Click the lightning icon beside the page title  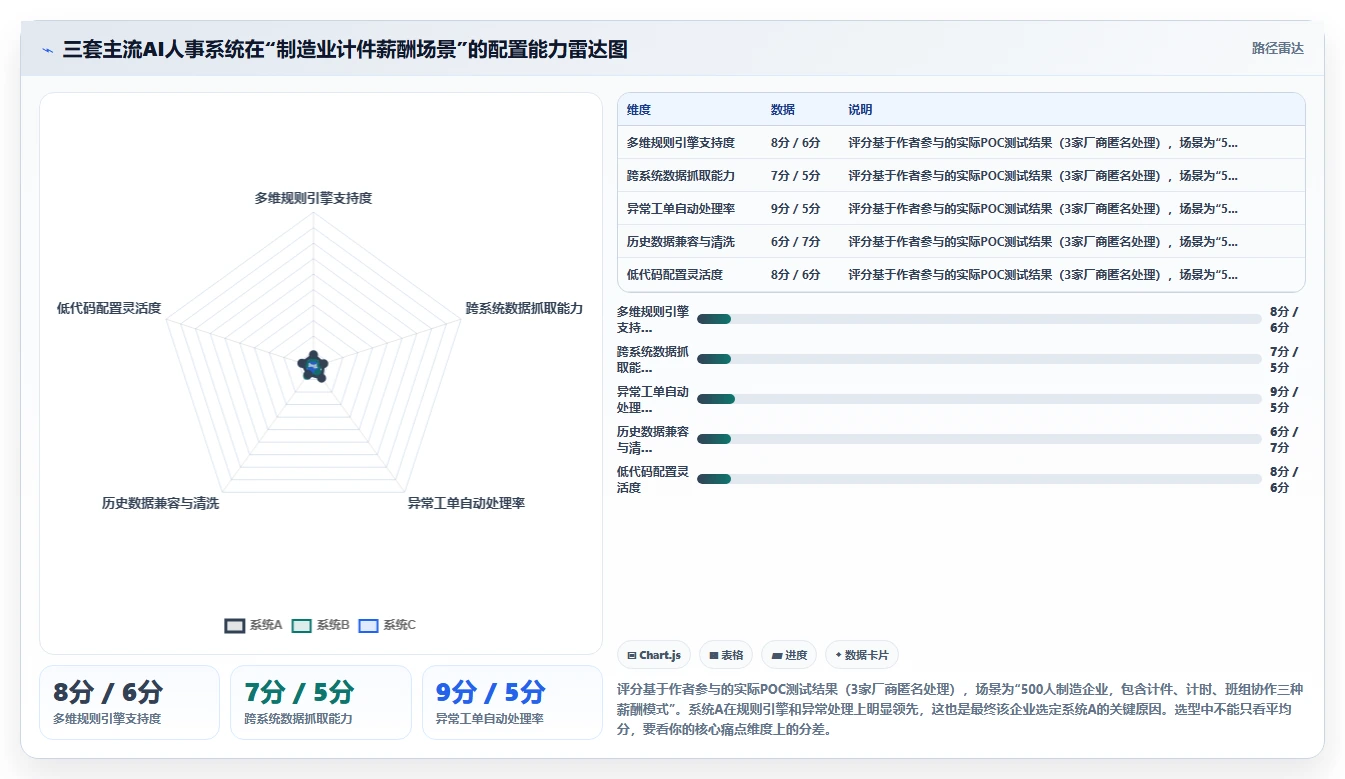click(47, 50)
